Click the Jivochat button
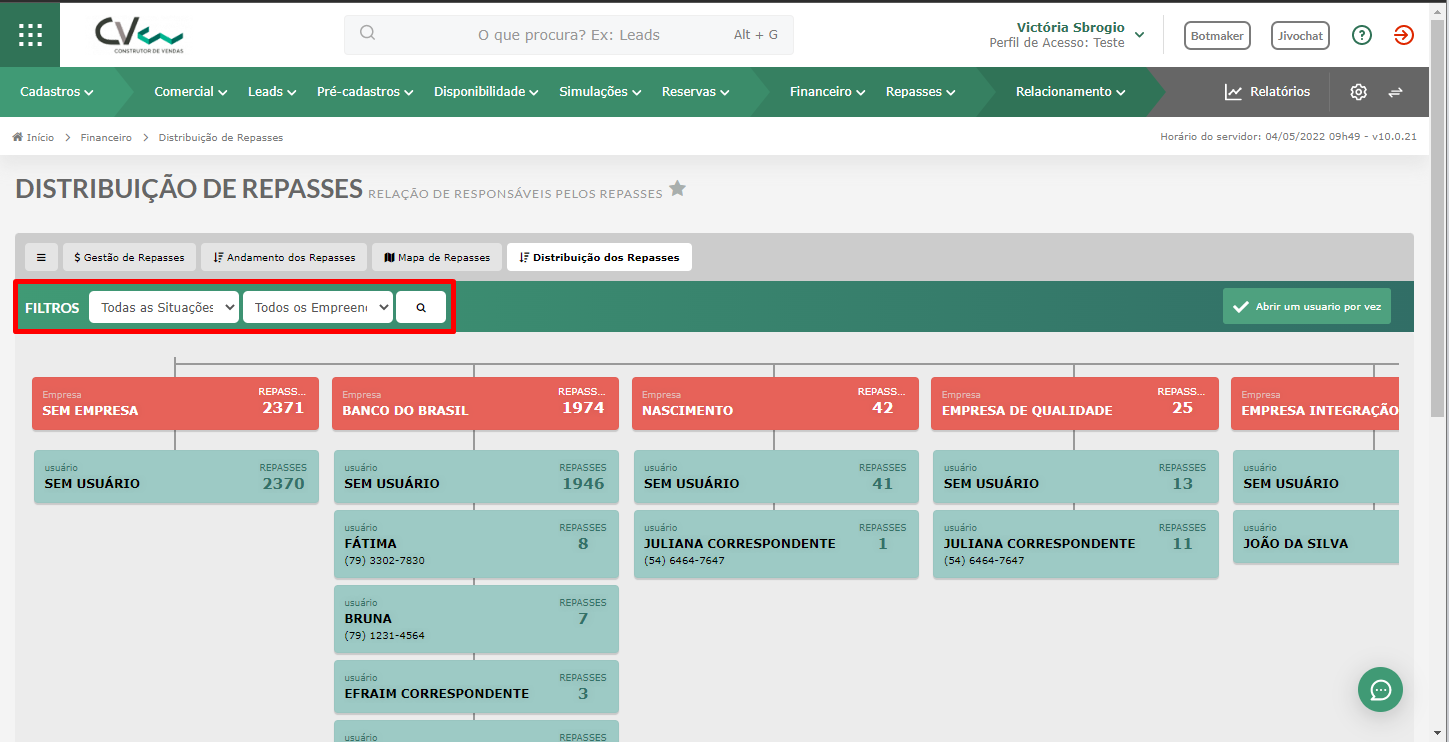 click(x=1300, y=35)
